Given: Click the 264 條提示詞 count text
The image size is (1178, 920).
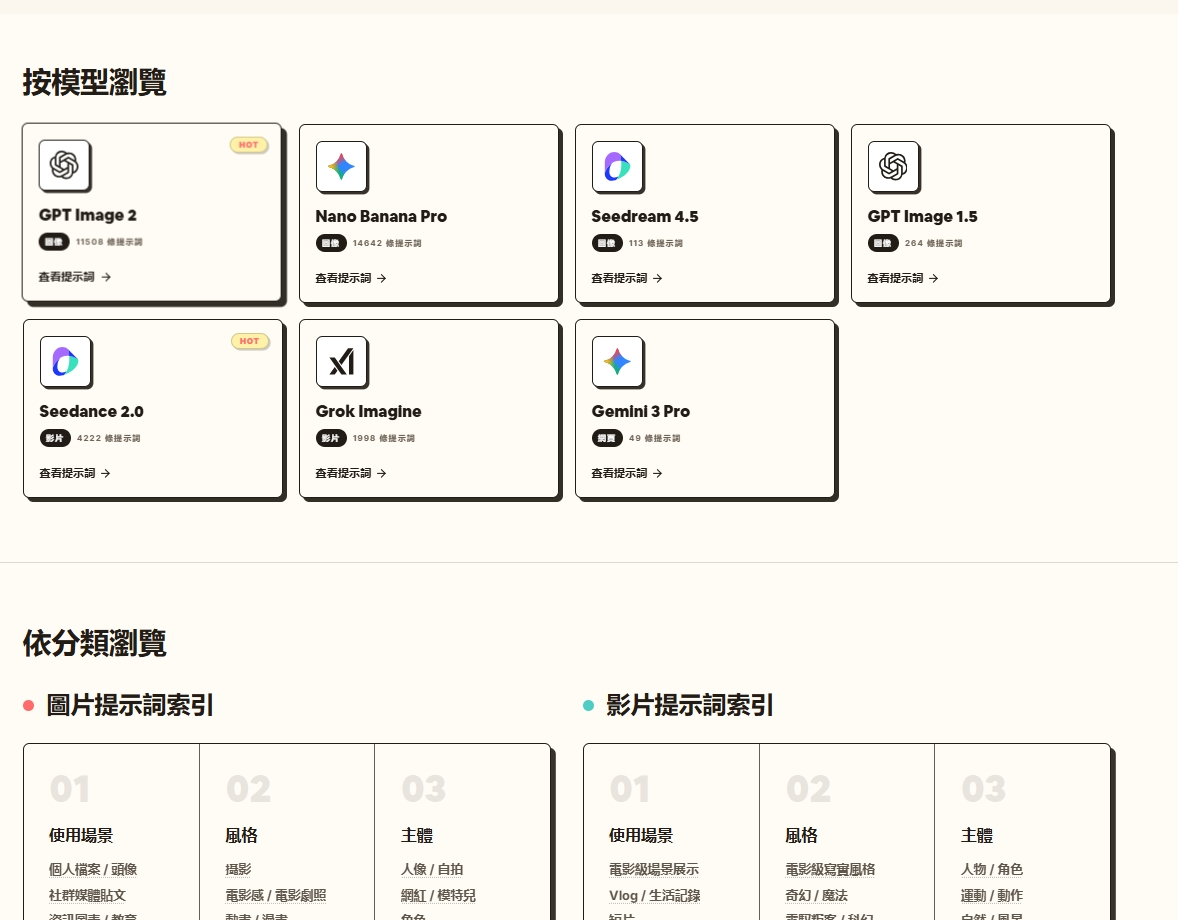Looking at the screenshot, I should (x=934, y=243).
